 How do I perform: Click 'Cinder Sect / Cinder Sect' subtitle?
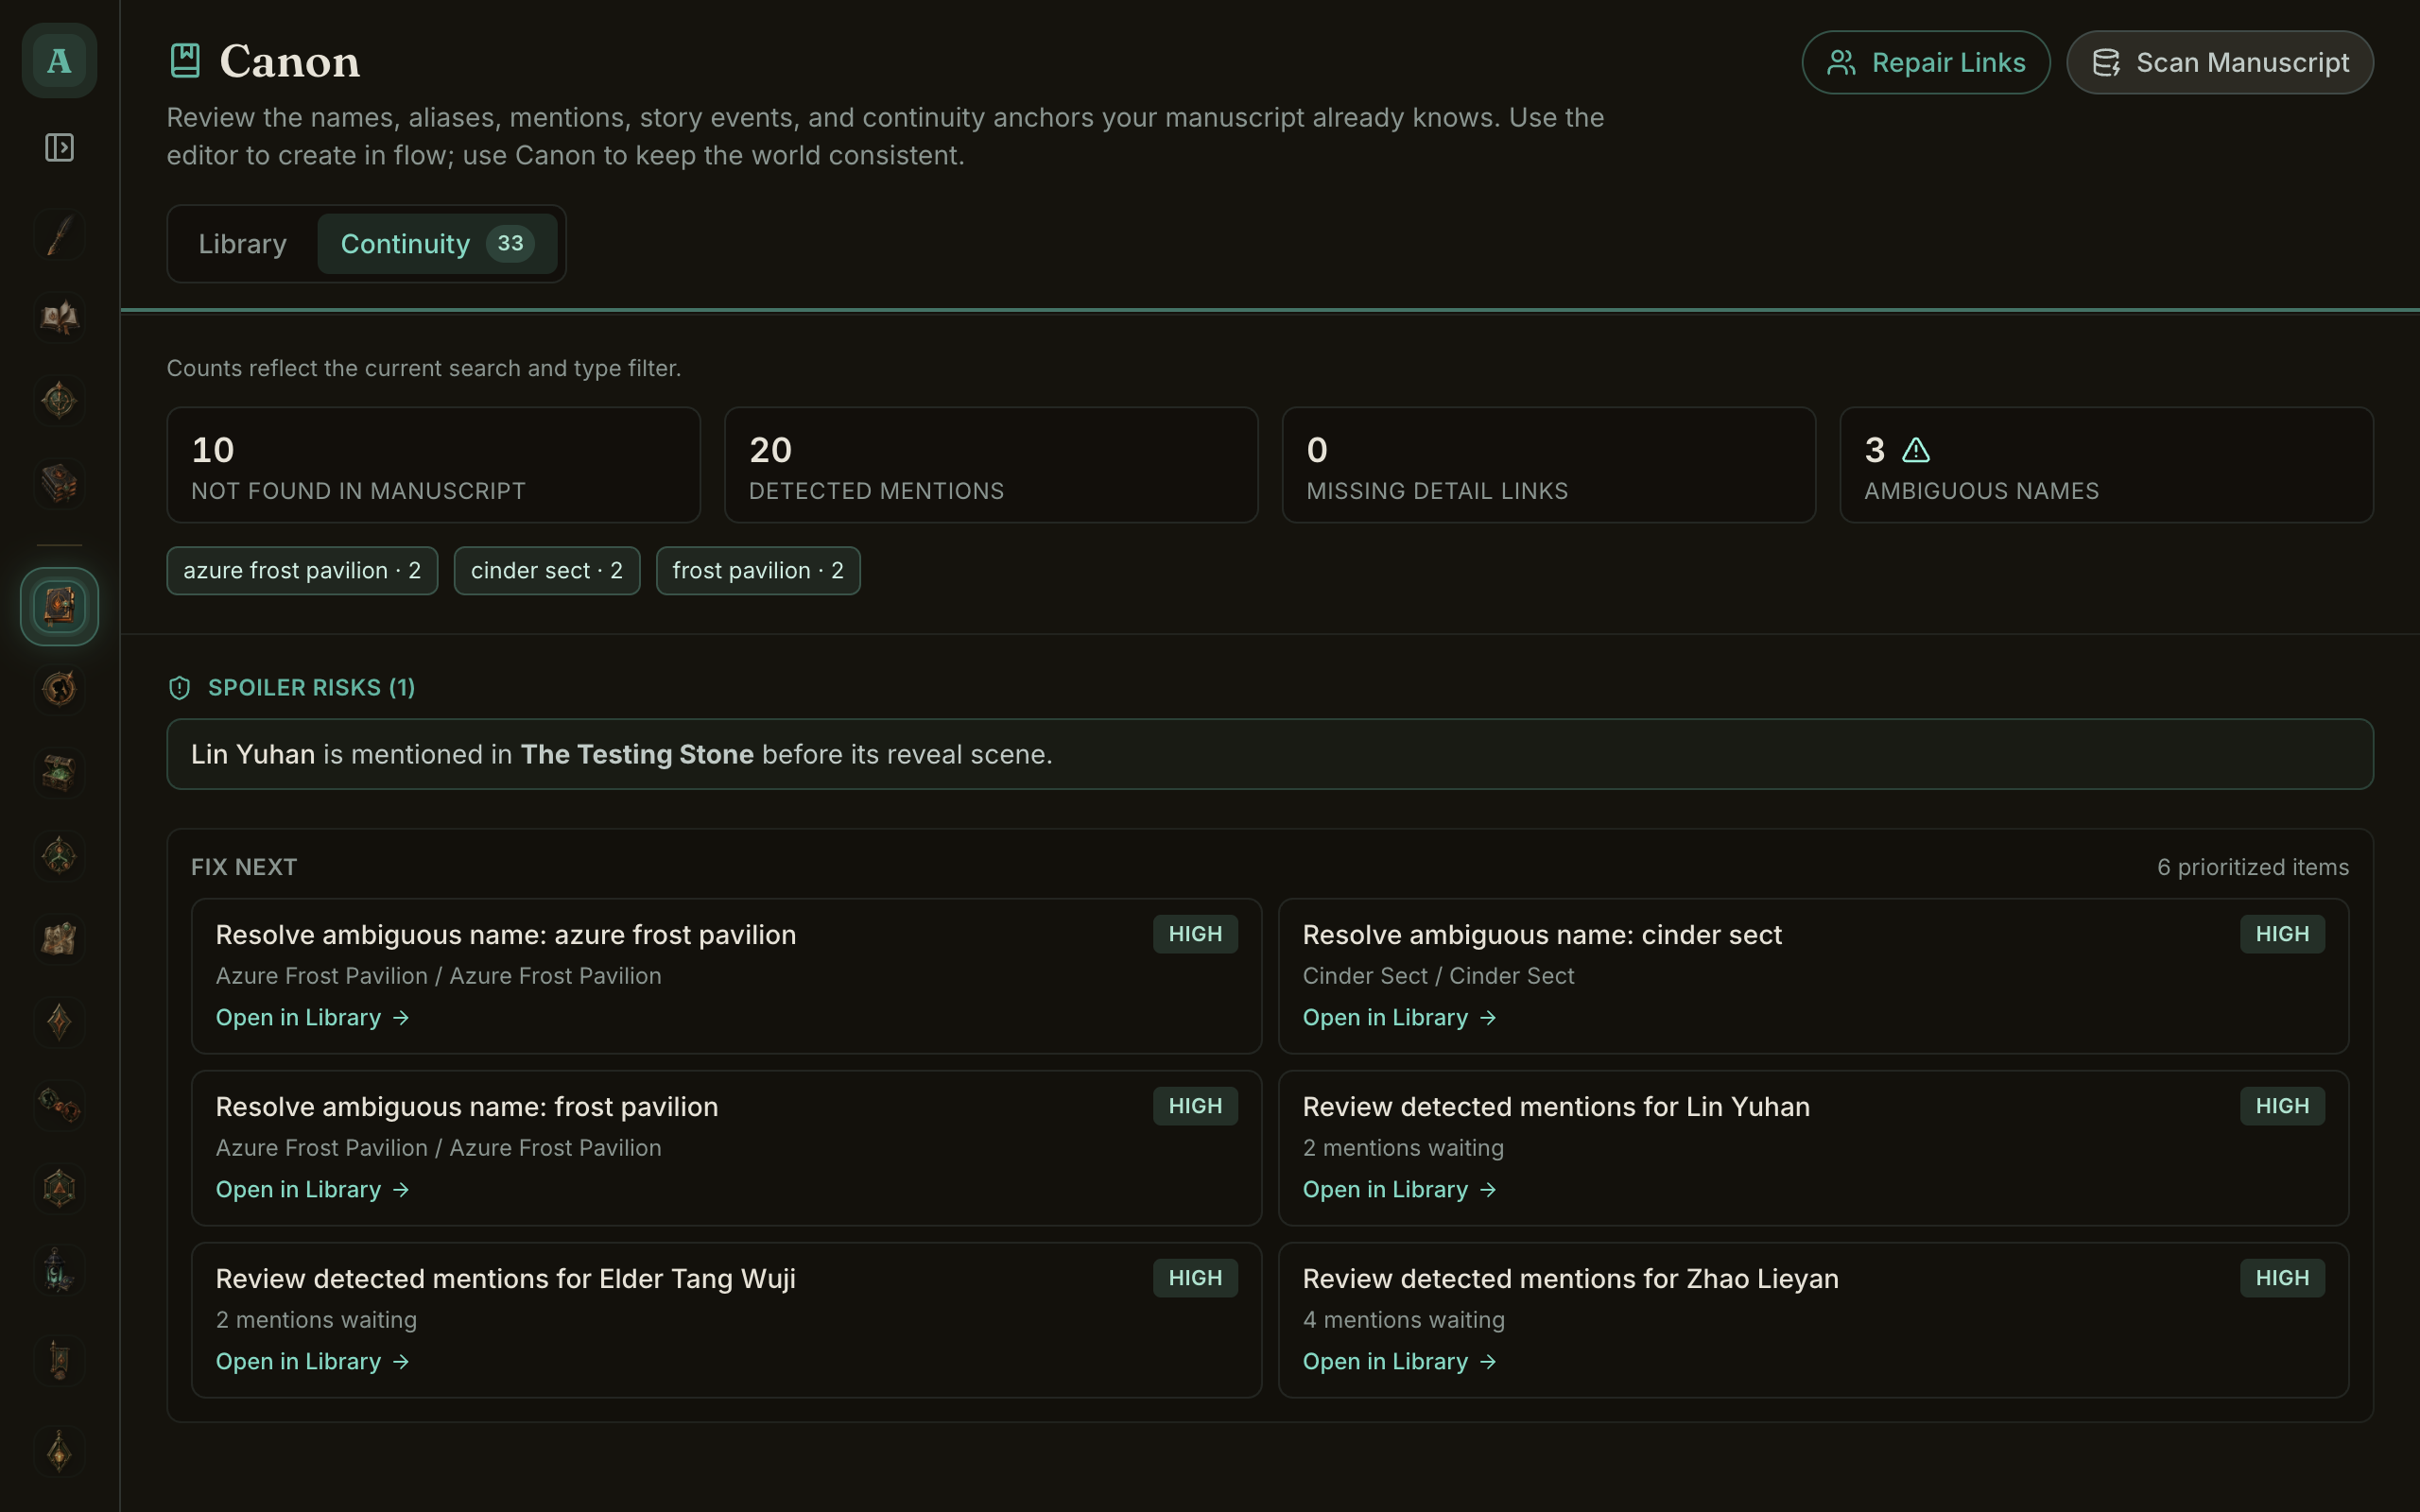click(1438, 976)
